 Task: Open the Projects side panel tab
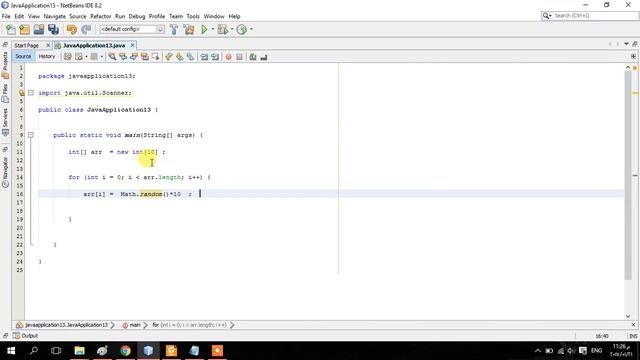point(5,65)
